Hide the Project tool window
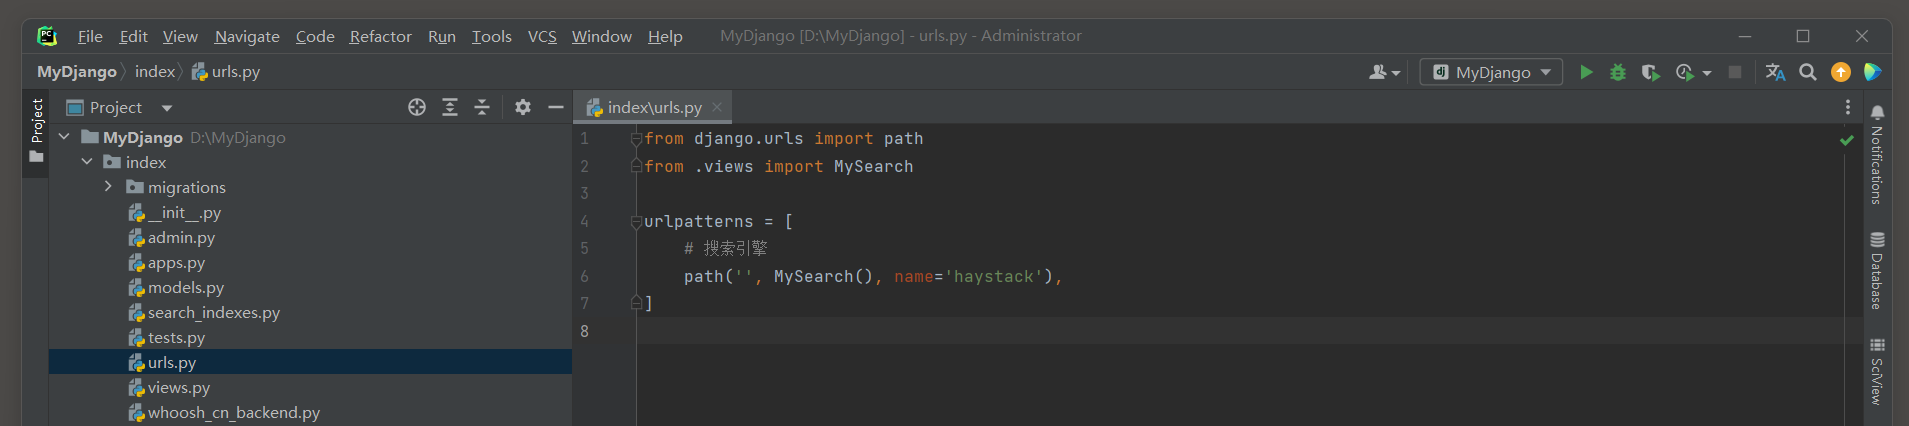1909x426 pixels. pos(556,107)
